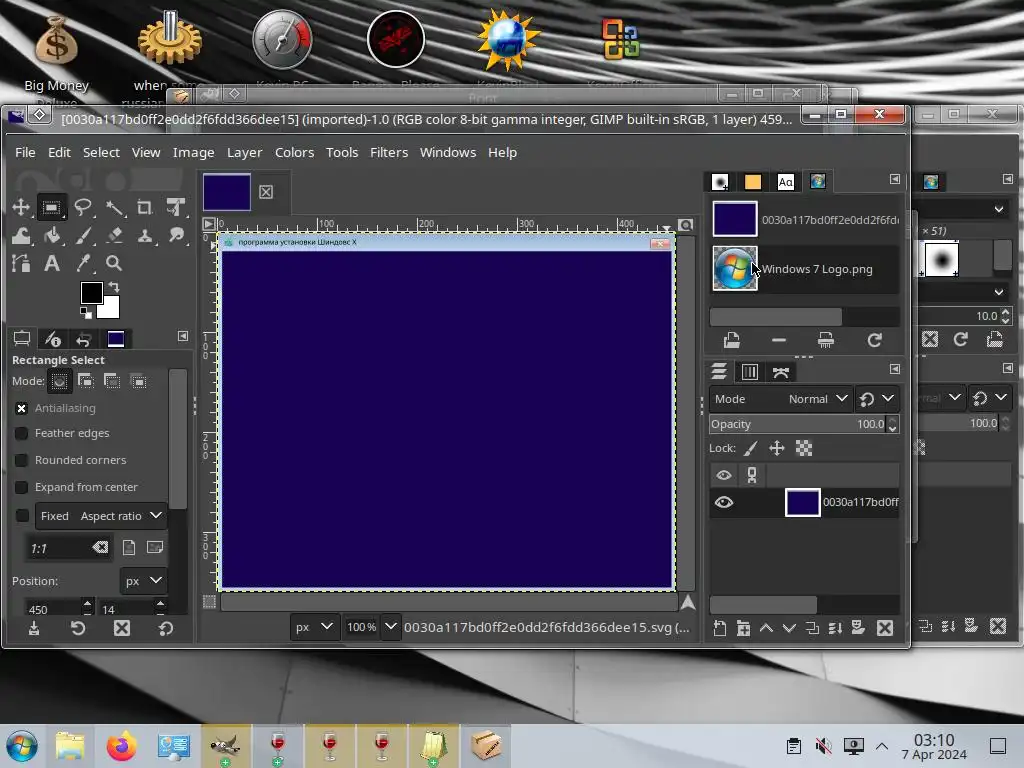Open the Image menu
Screen dimensions: 1024x768
pyautogui.click(x=193, y=152)
